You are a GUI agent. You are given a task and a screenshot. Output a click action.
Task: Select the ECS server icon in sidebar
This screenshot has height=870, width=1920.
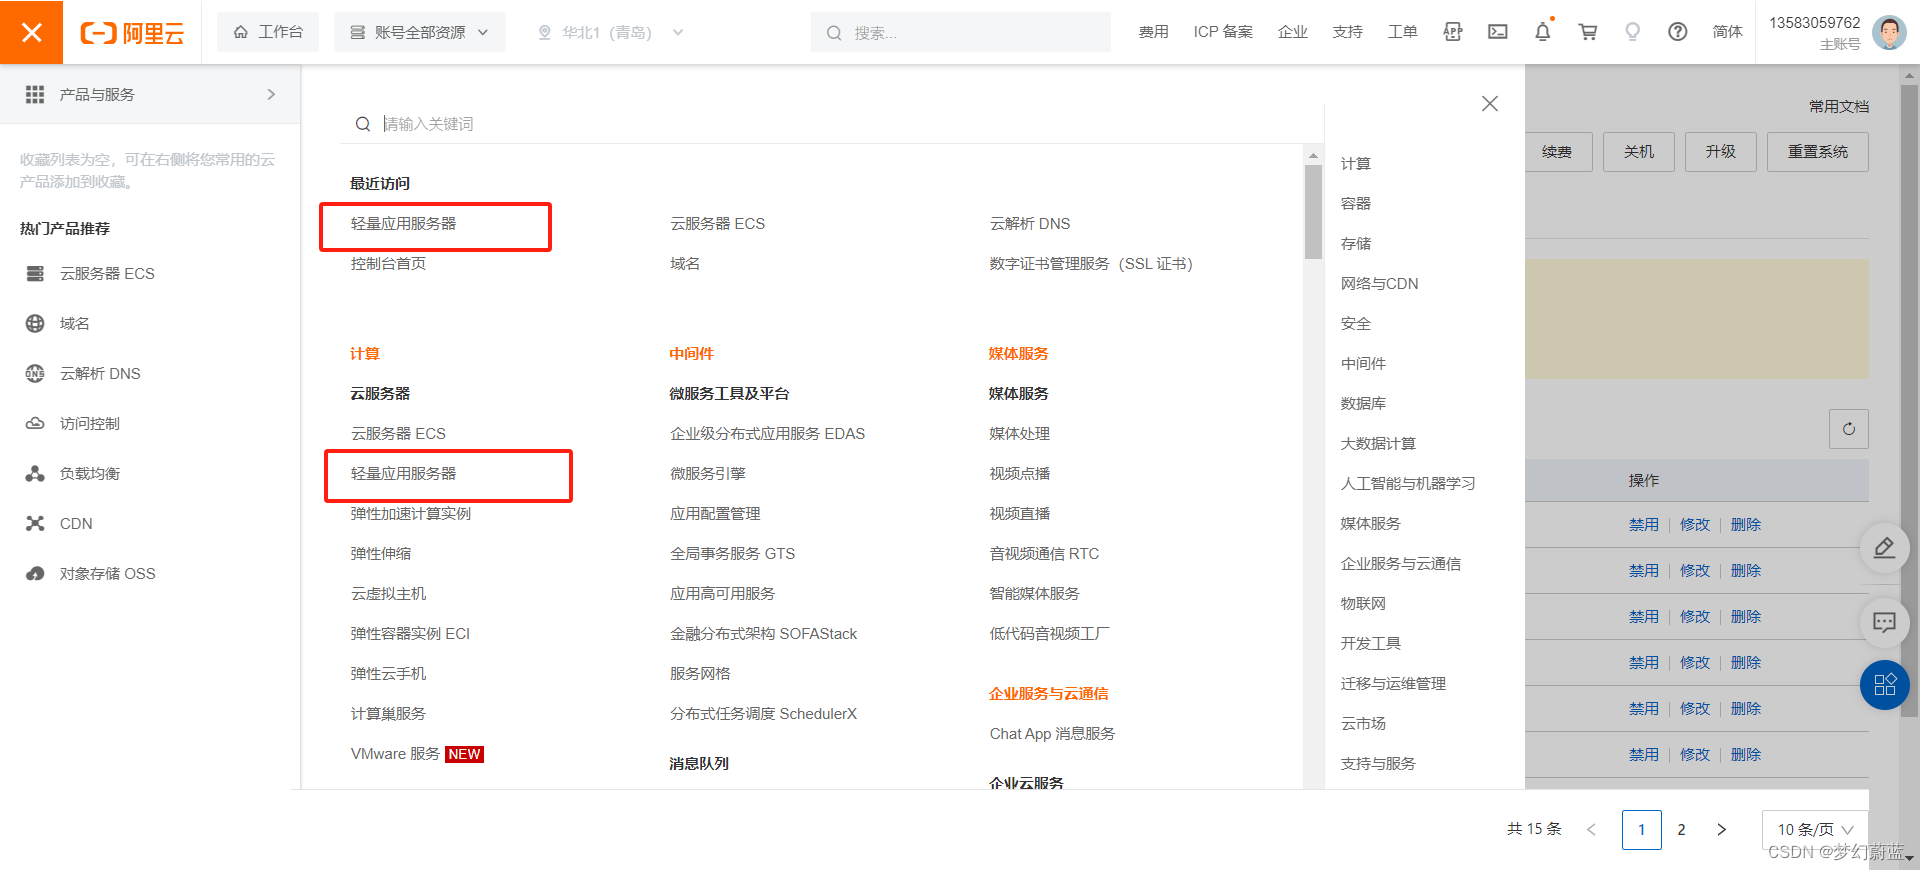click(x=35, y=273)
